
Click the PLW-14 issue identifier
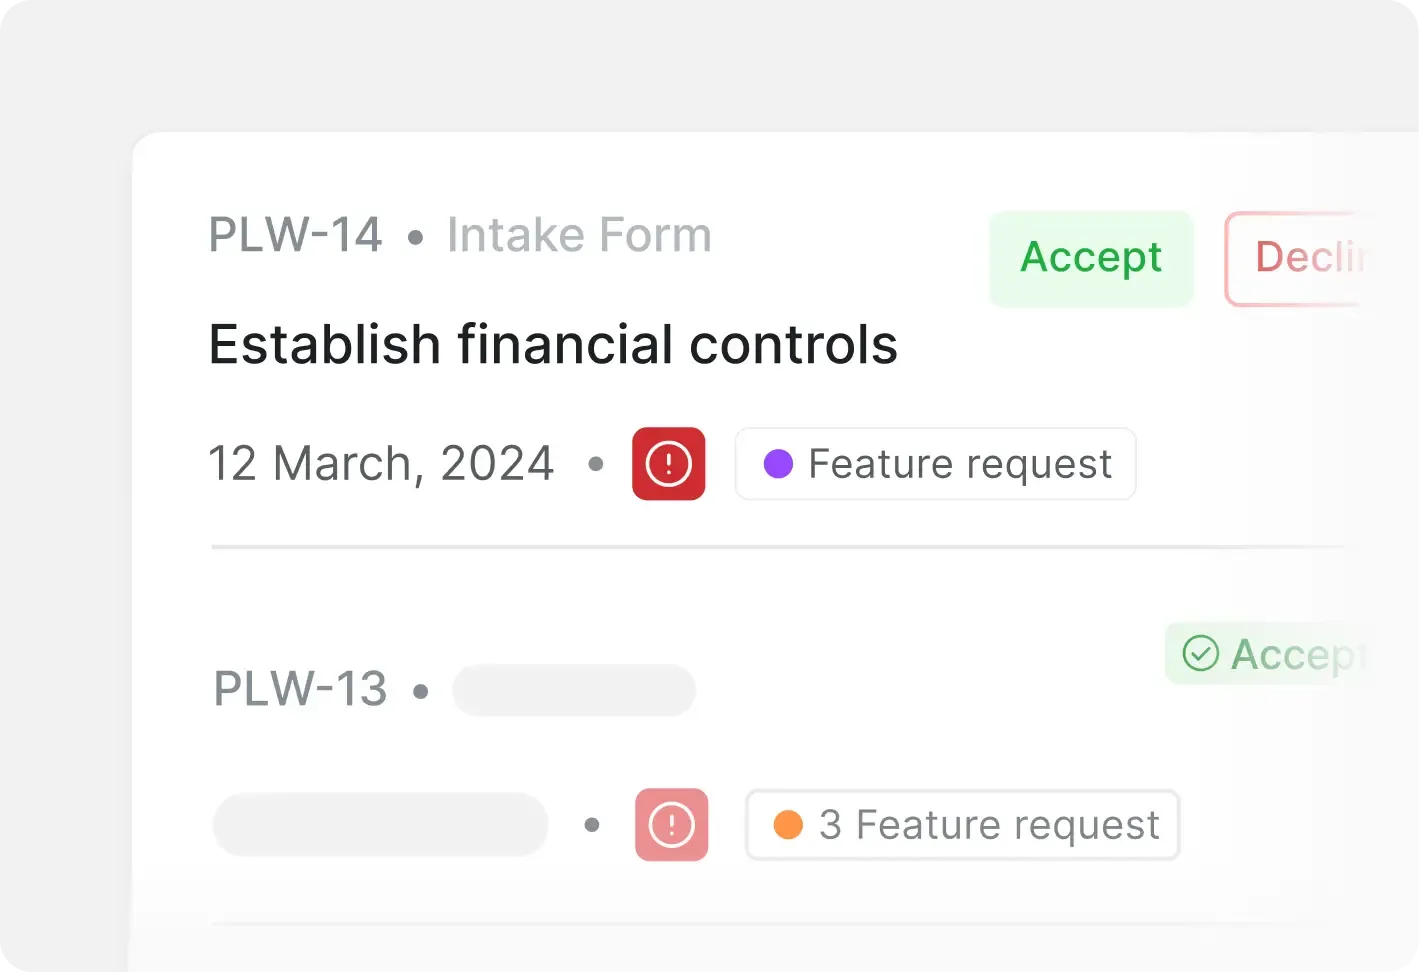295,236
